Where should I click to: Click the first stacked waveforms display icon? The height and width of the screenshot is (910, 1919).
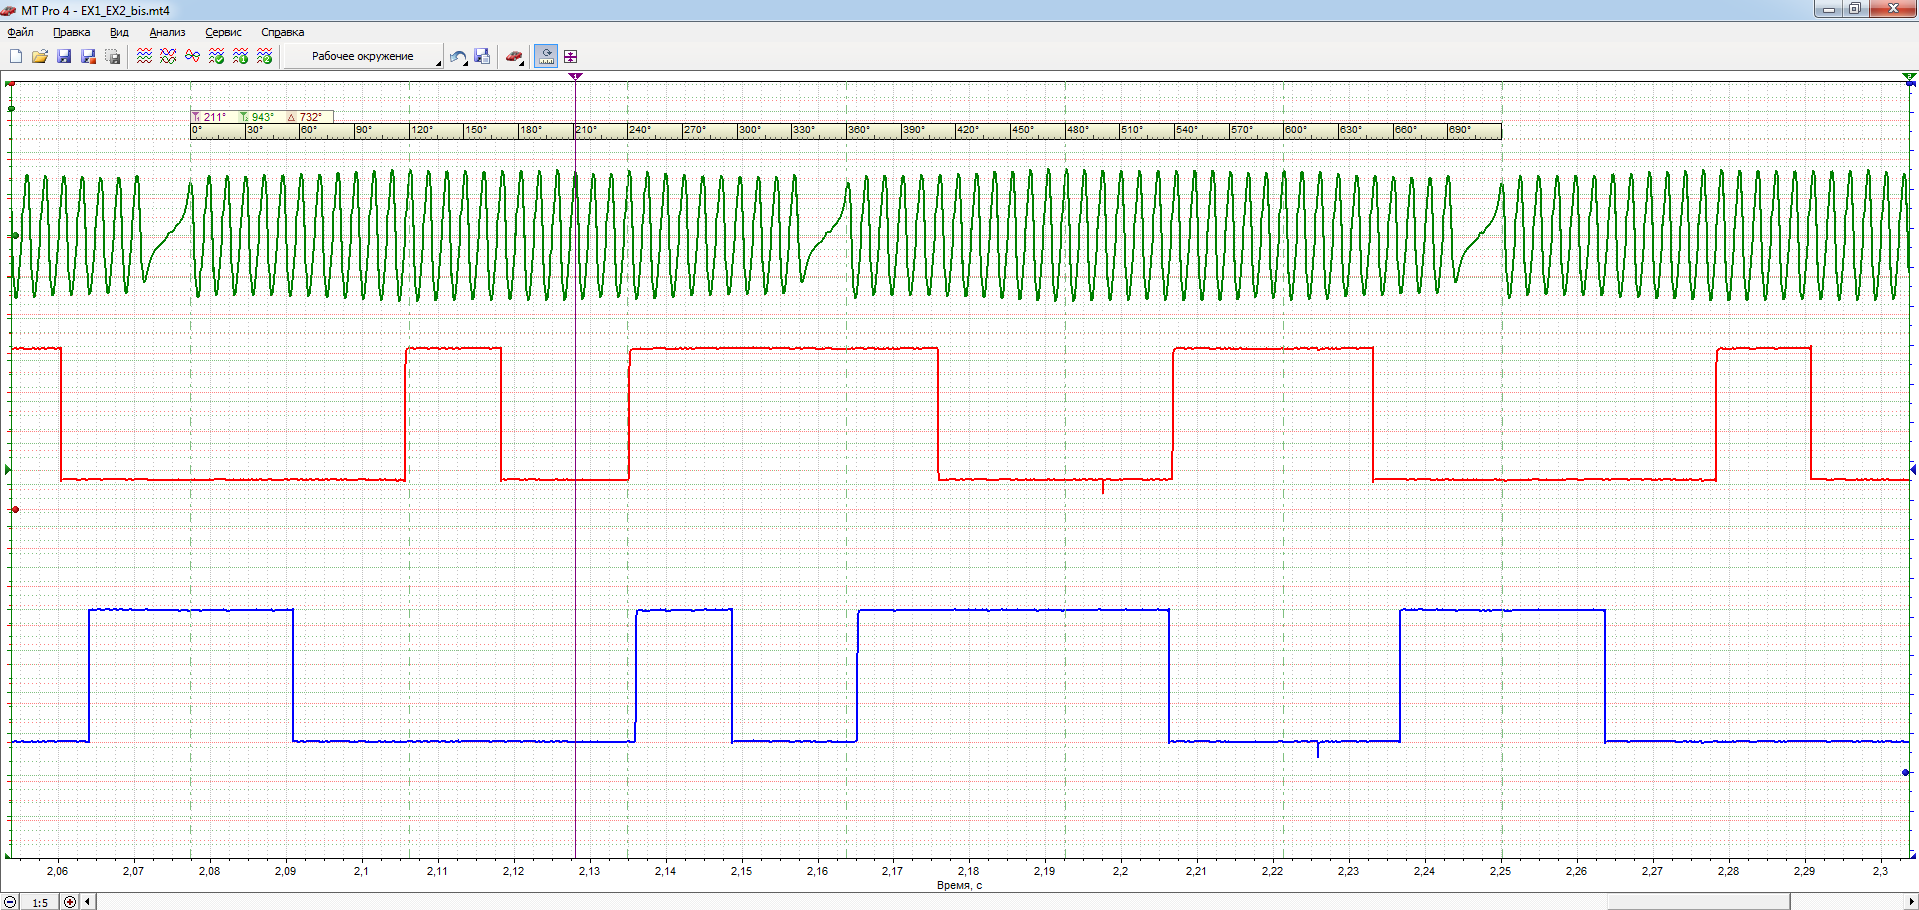144,56
